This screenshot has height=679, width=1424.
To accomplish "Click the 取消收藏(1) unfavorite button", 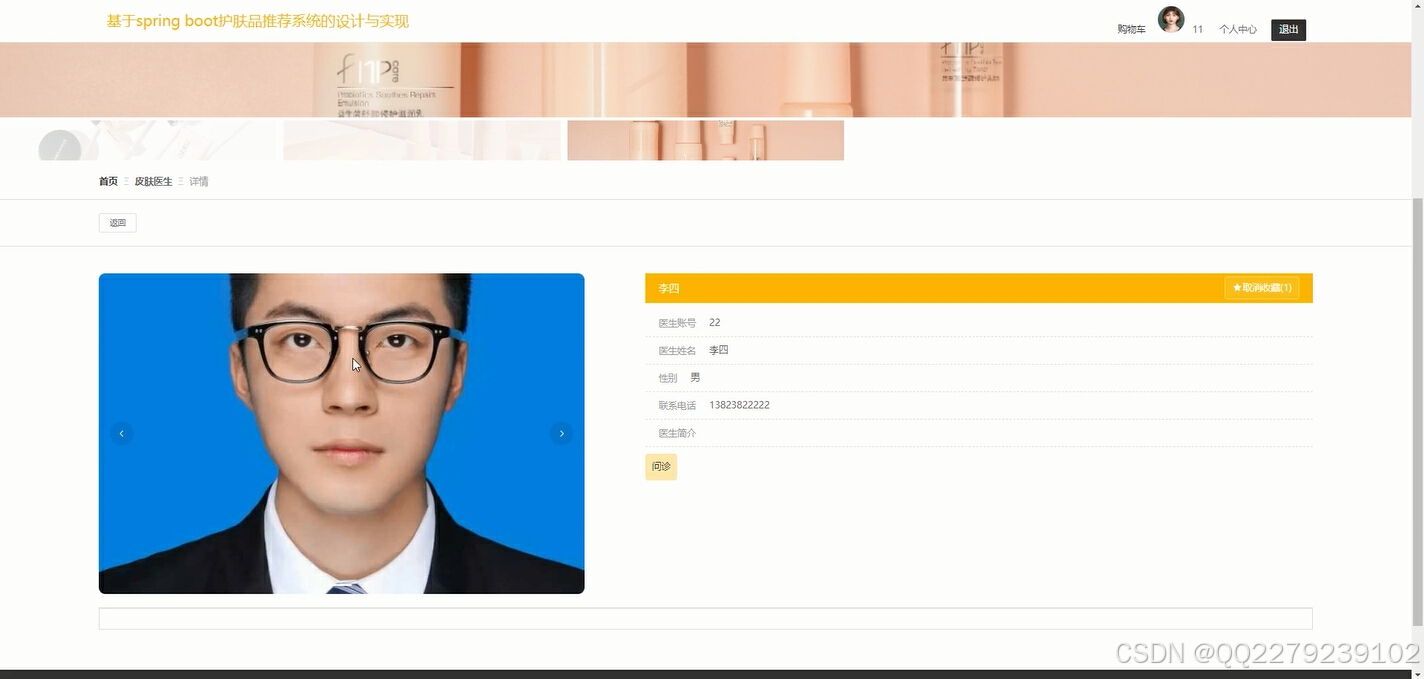I will (1262, 287).
